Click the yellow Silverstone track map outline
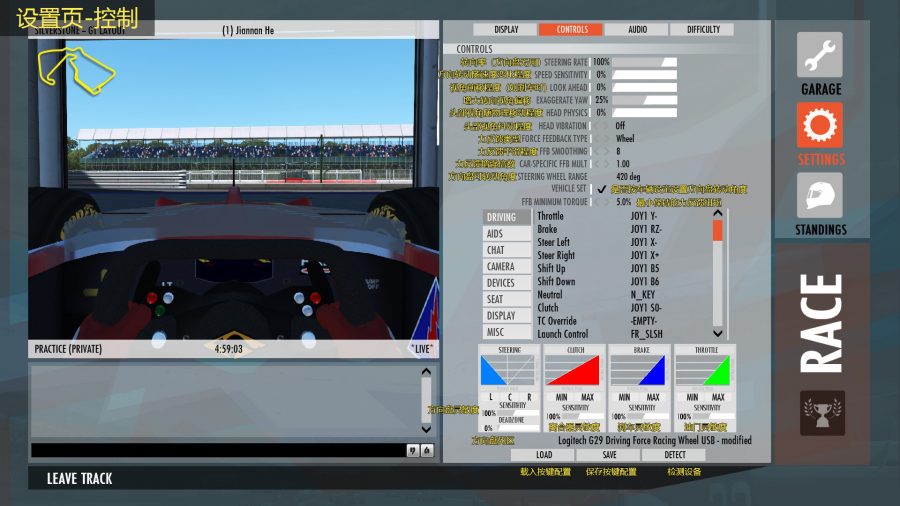Screen dimensions: 900x506 coord(76,70)
